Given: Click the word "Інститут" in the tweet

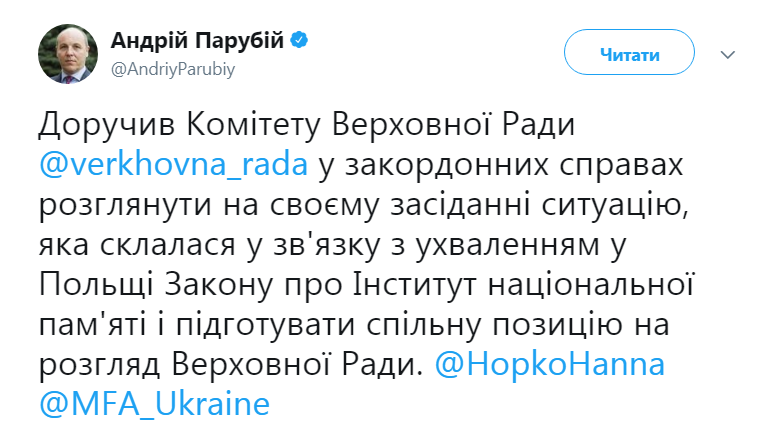Looking at the screenshot, I should tap(424, 284).
